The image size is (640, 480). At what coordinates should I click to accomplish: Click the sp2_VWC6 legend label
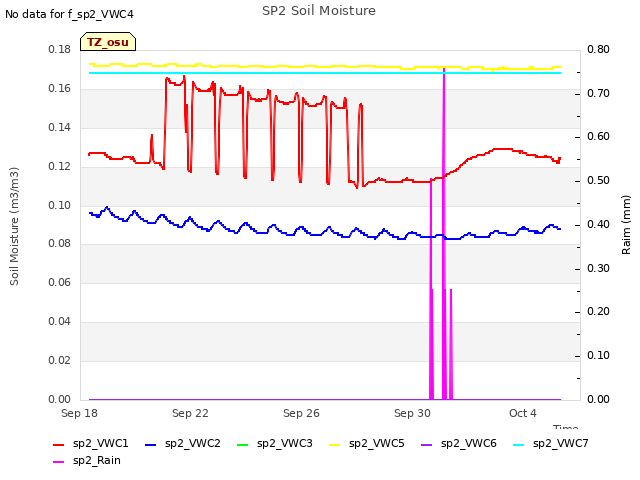[x=469, y=443]
